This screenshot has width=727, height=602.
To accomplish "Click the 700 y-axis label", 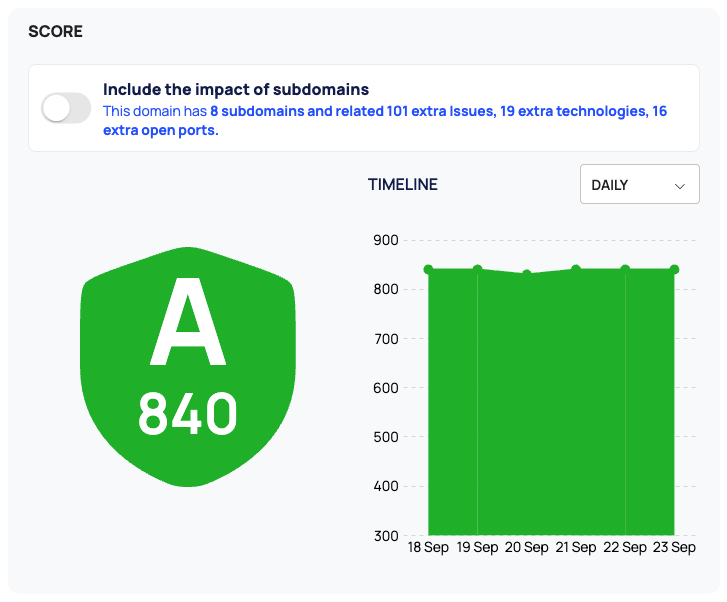I will (x=386, y=339).
